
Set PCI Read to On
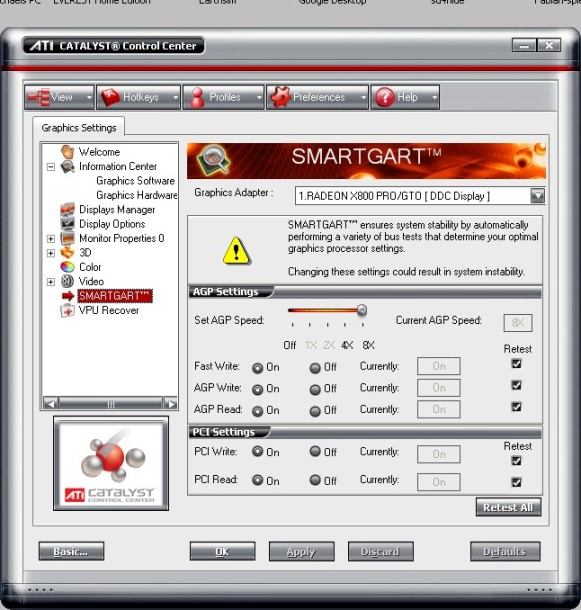[x=257, y=480]
